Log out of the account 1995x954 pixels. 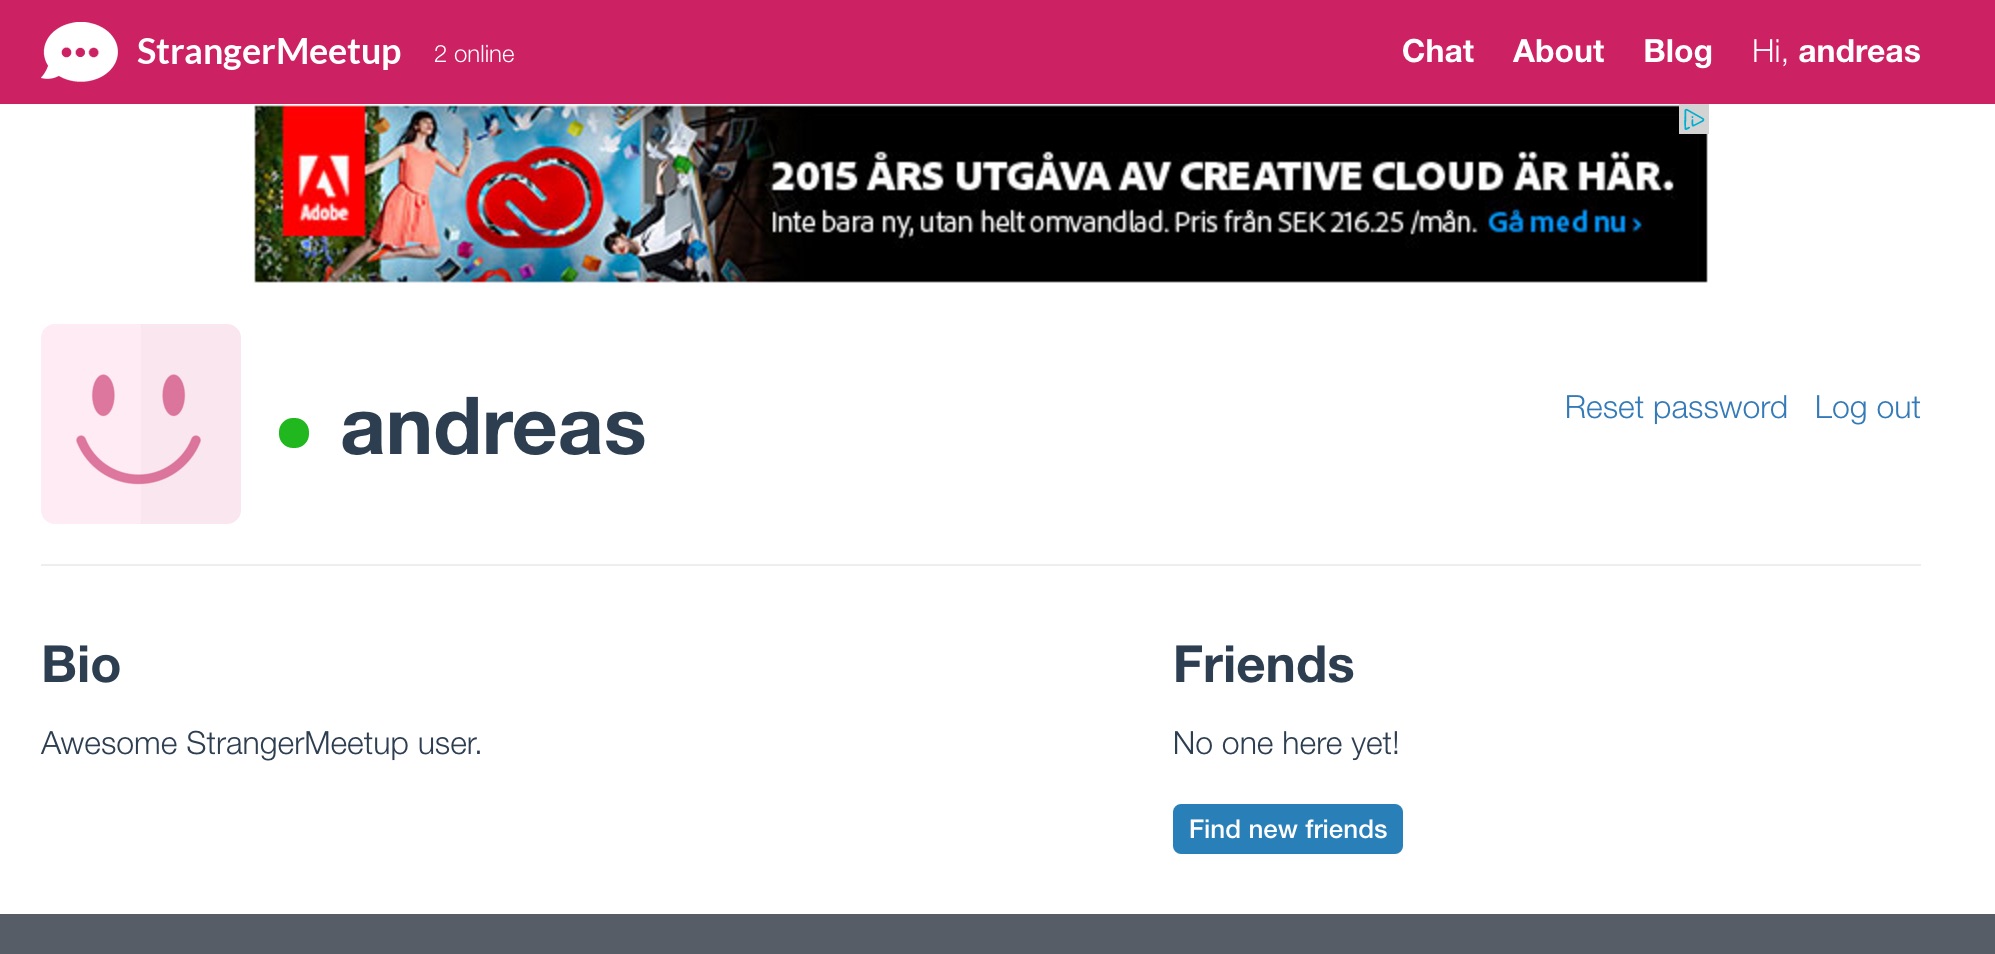pos(1866,407)
